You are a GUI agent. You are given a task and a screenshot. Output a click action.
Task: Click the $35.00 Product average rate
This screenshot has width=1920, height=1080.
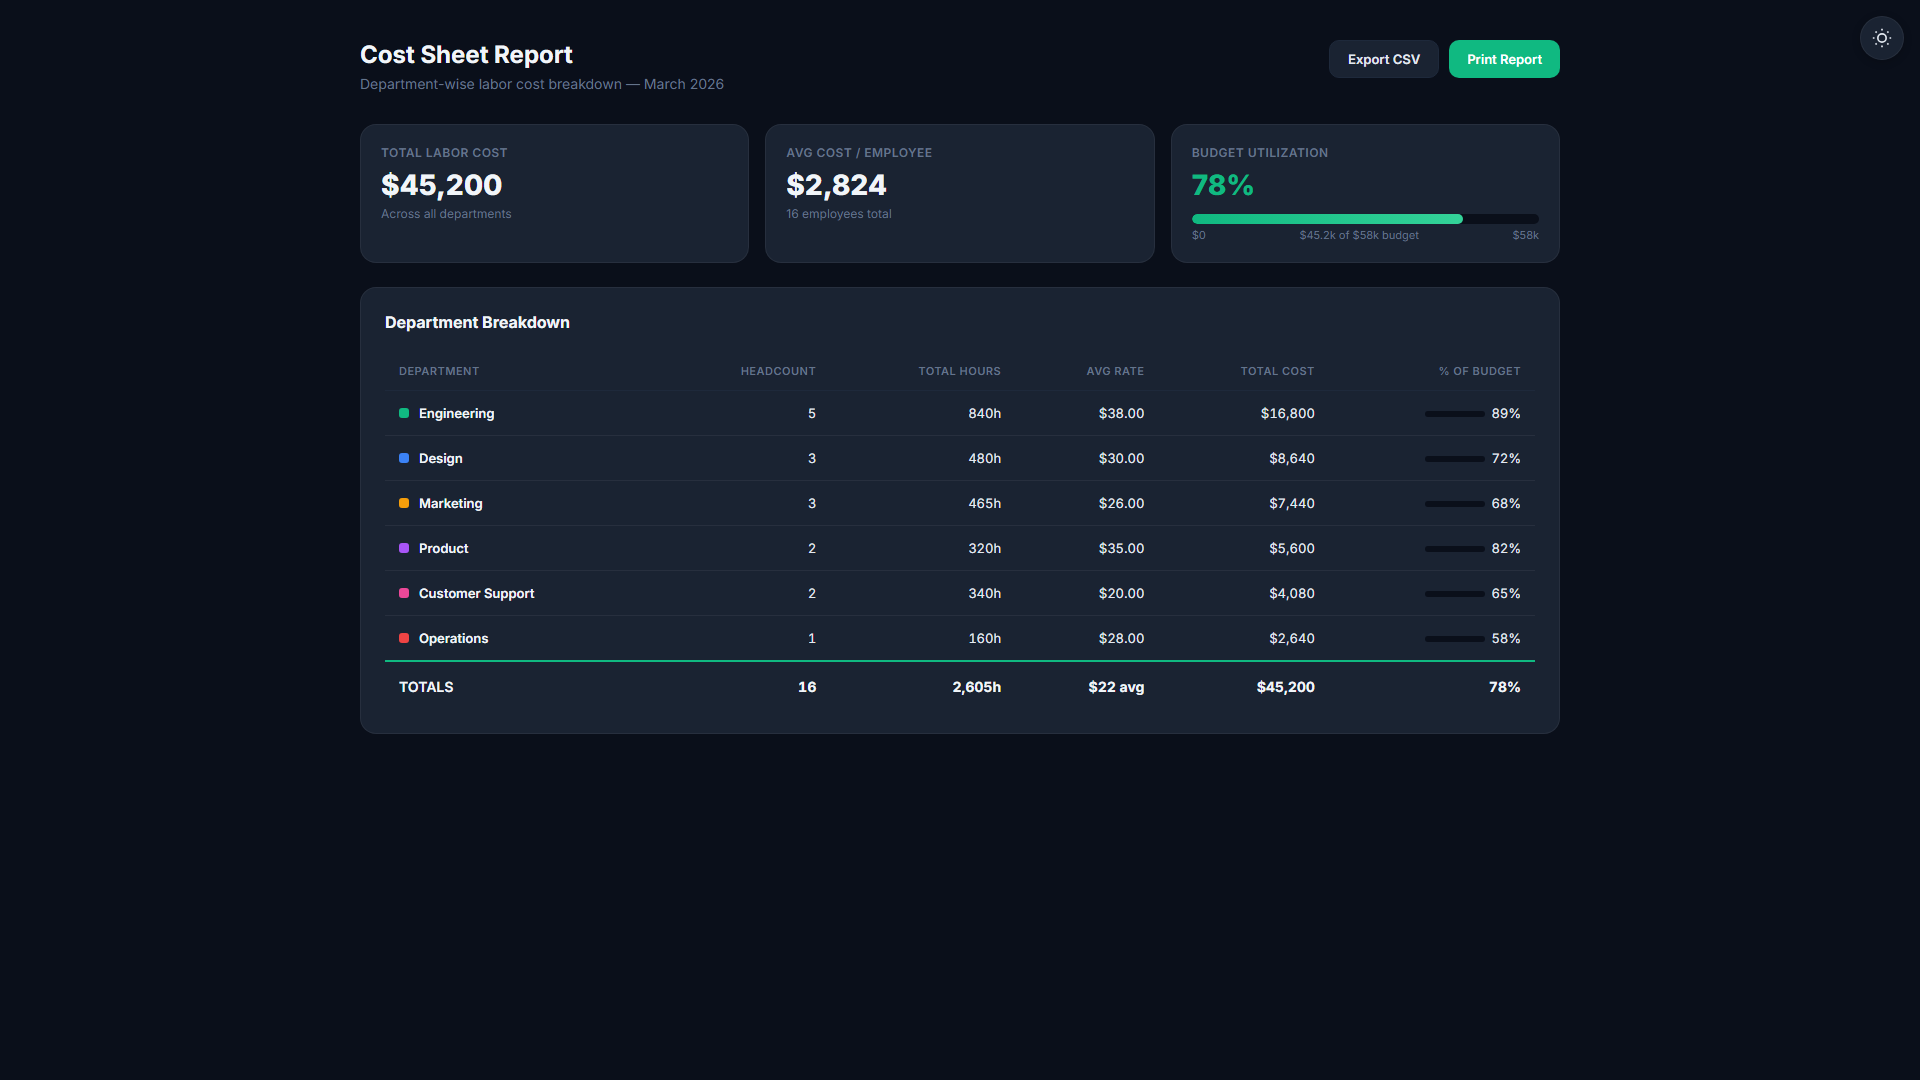point(1121,548)
